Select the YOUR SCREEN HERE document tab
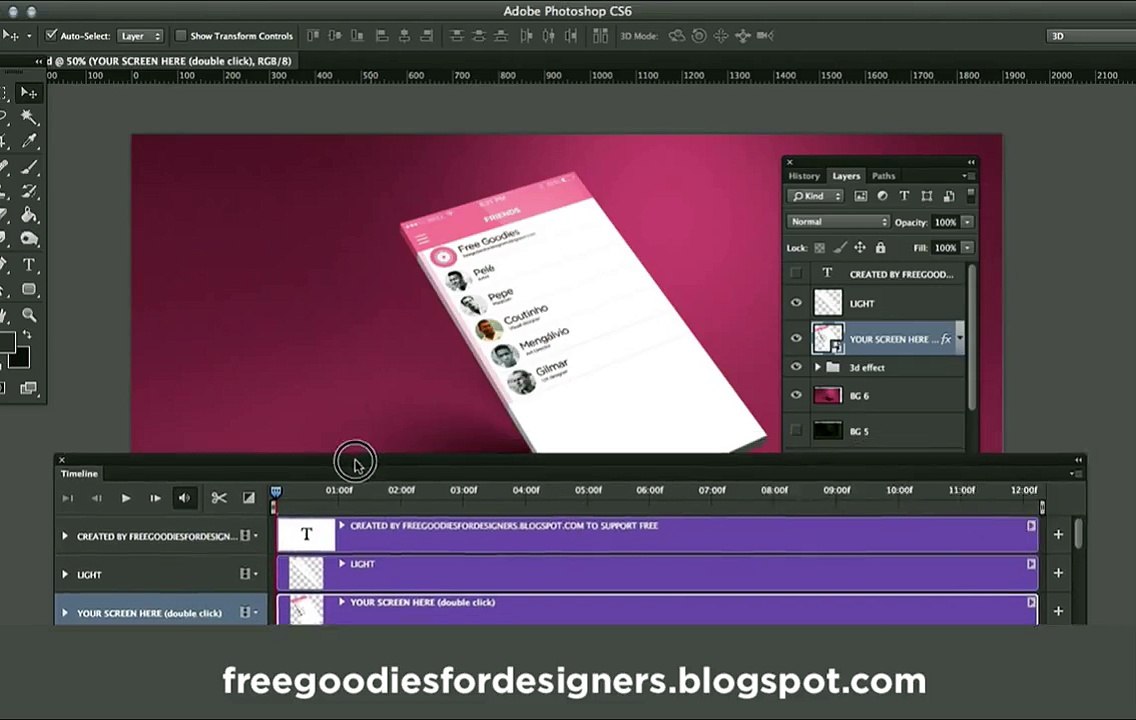The height and width of the screenshot is (720, 1136). 170,62
